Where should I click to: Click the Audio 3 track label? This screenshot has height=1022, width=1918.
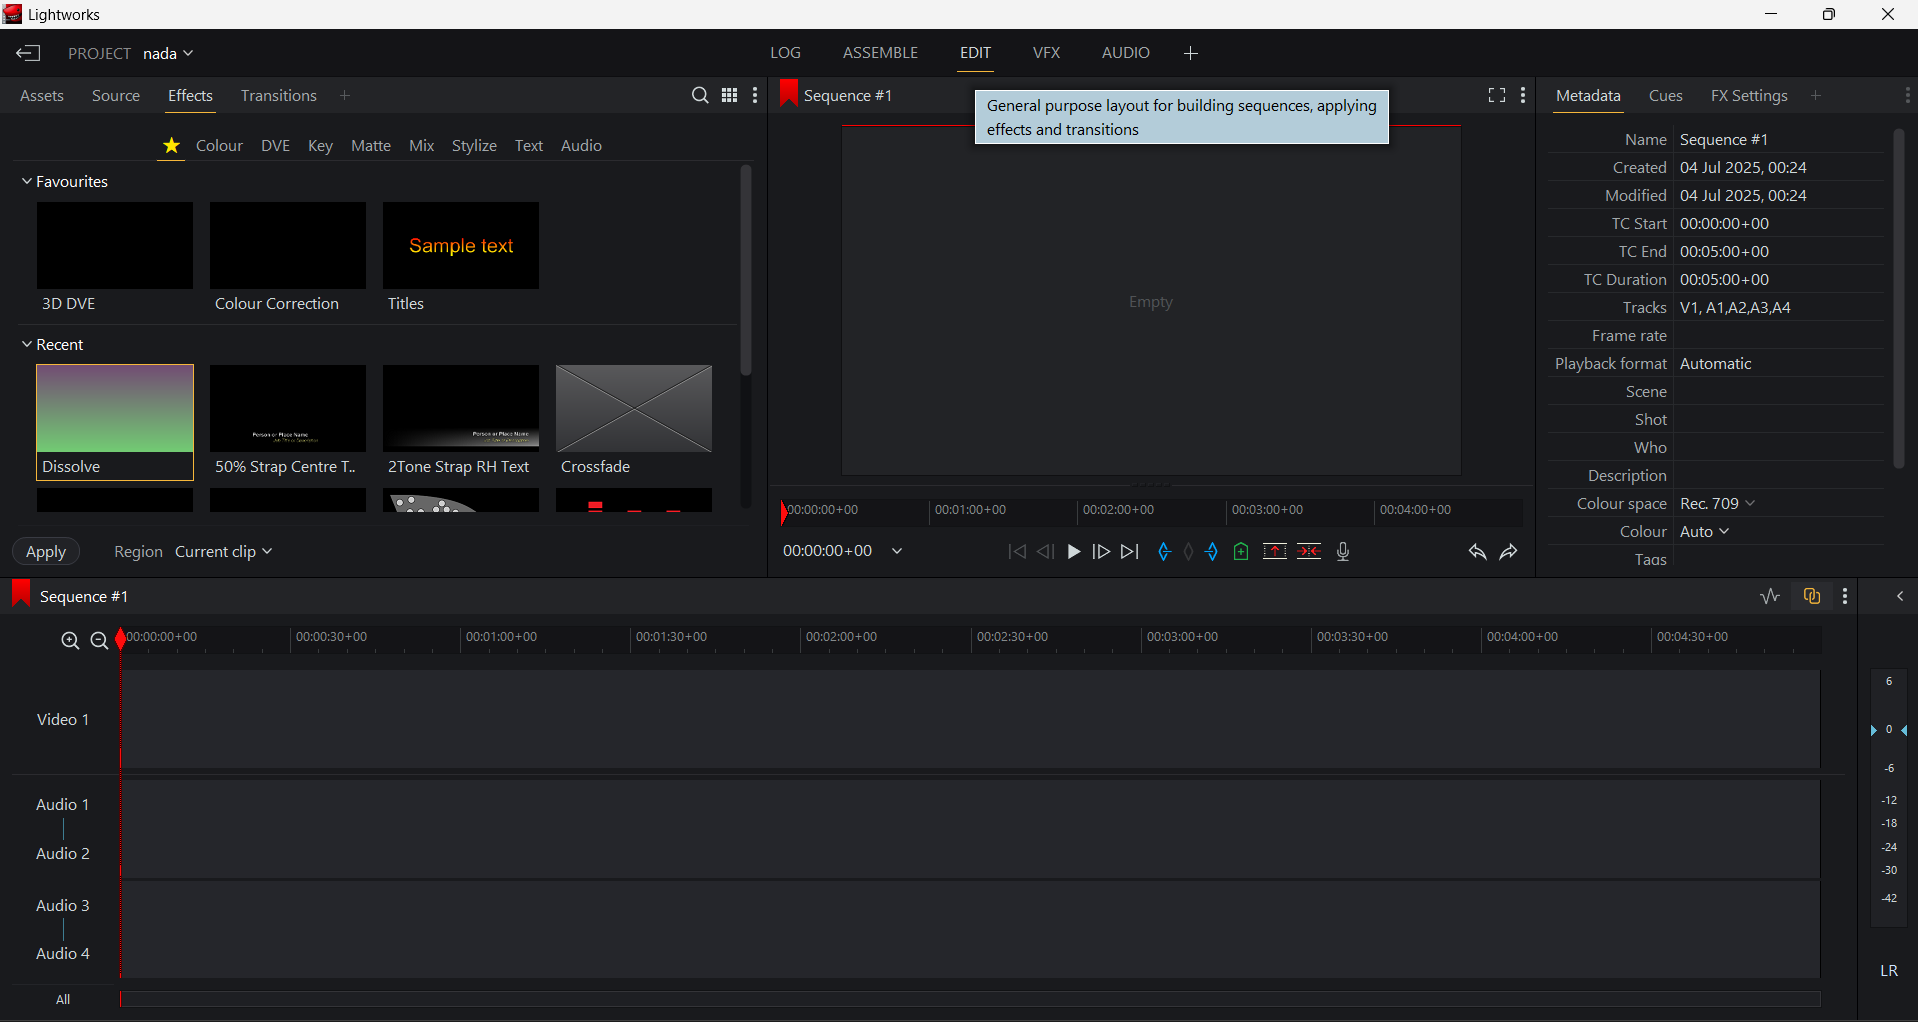pyautogui.click(x=63, y=906)
